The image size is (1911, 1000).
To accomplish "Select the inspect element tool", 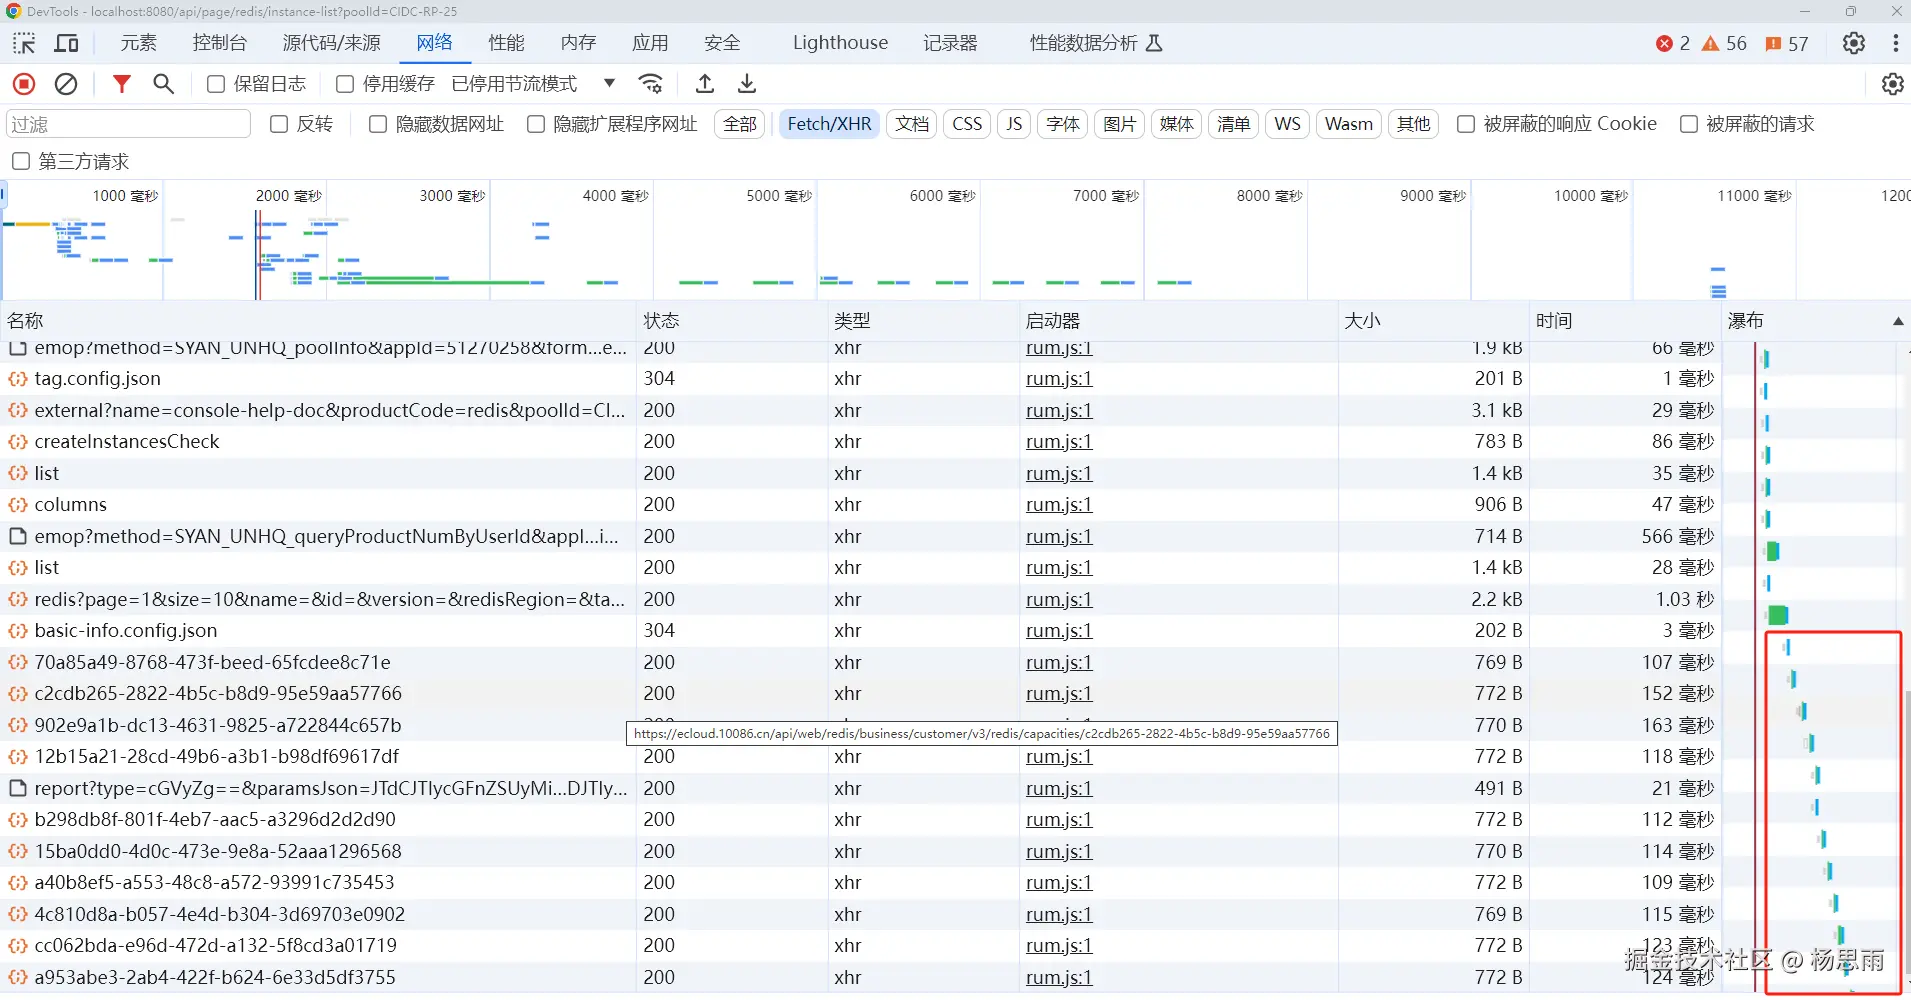I will coord(24,42).
